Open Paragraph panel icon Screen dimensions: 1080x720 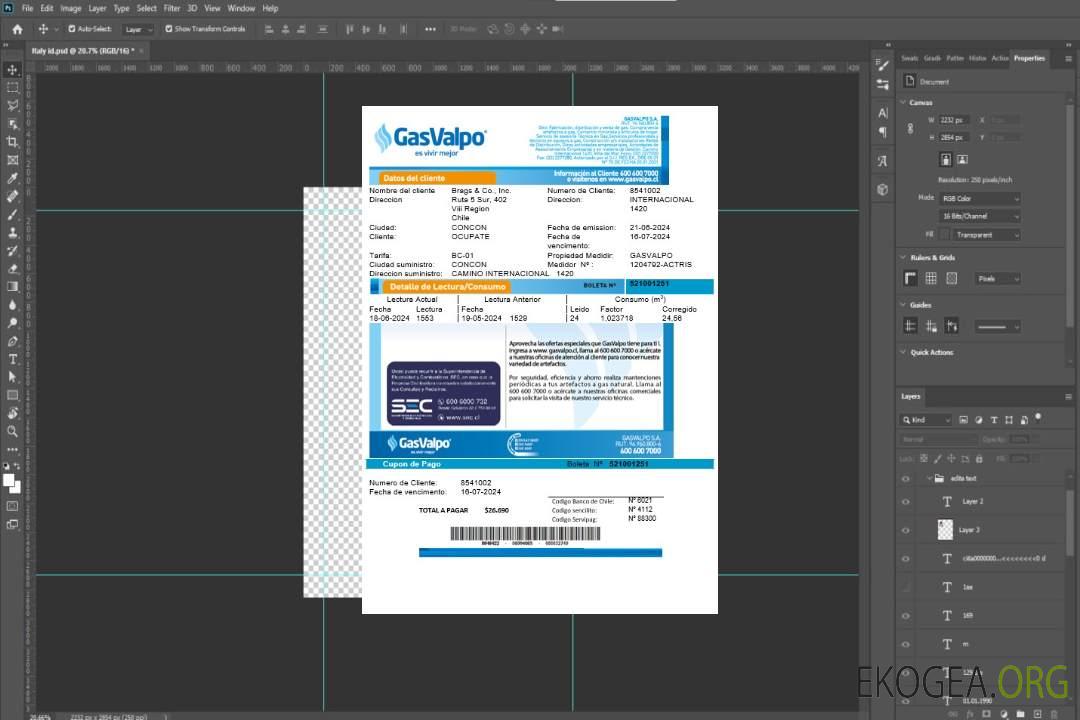pyautogui.click(x=882, y=132)
